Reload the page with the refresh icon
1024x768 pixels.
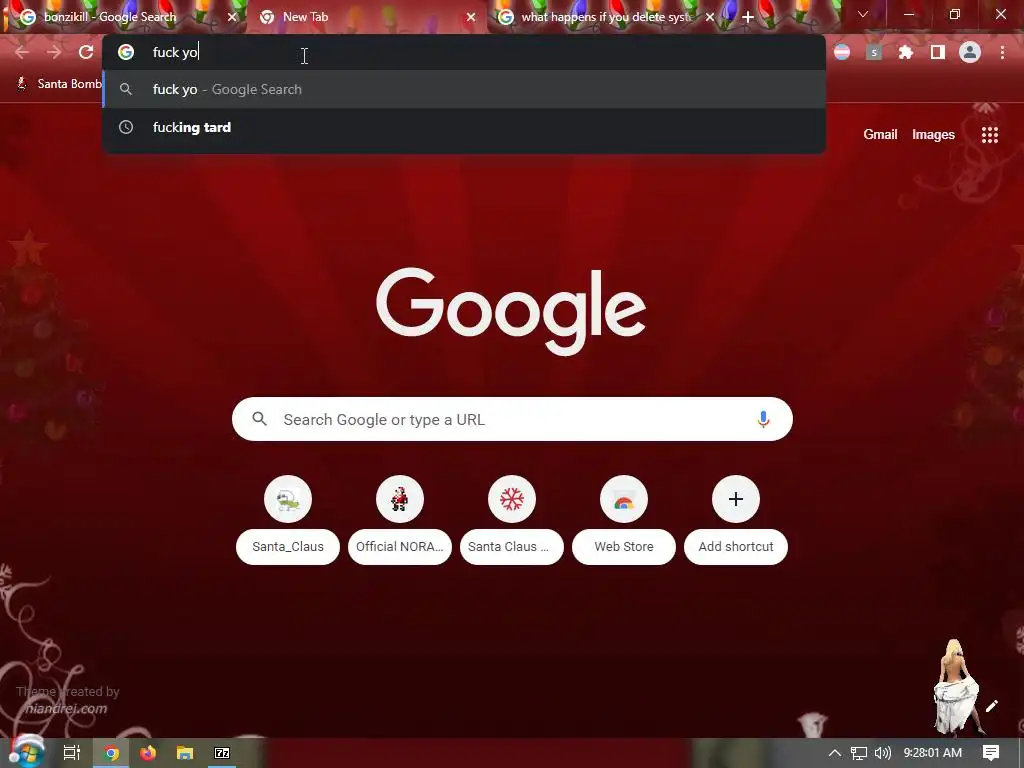pos(86,52)
